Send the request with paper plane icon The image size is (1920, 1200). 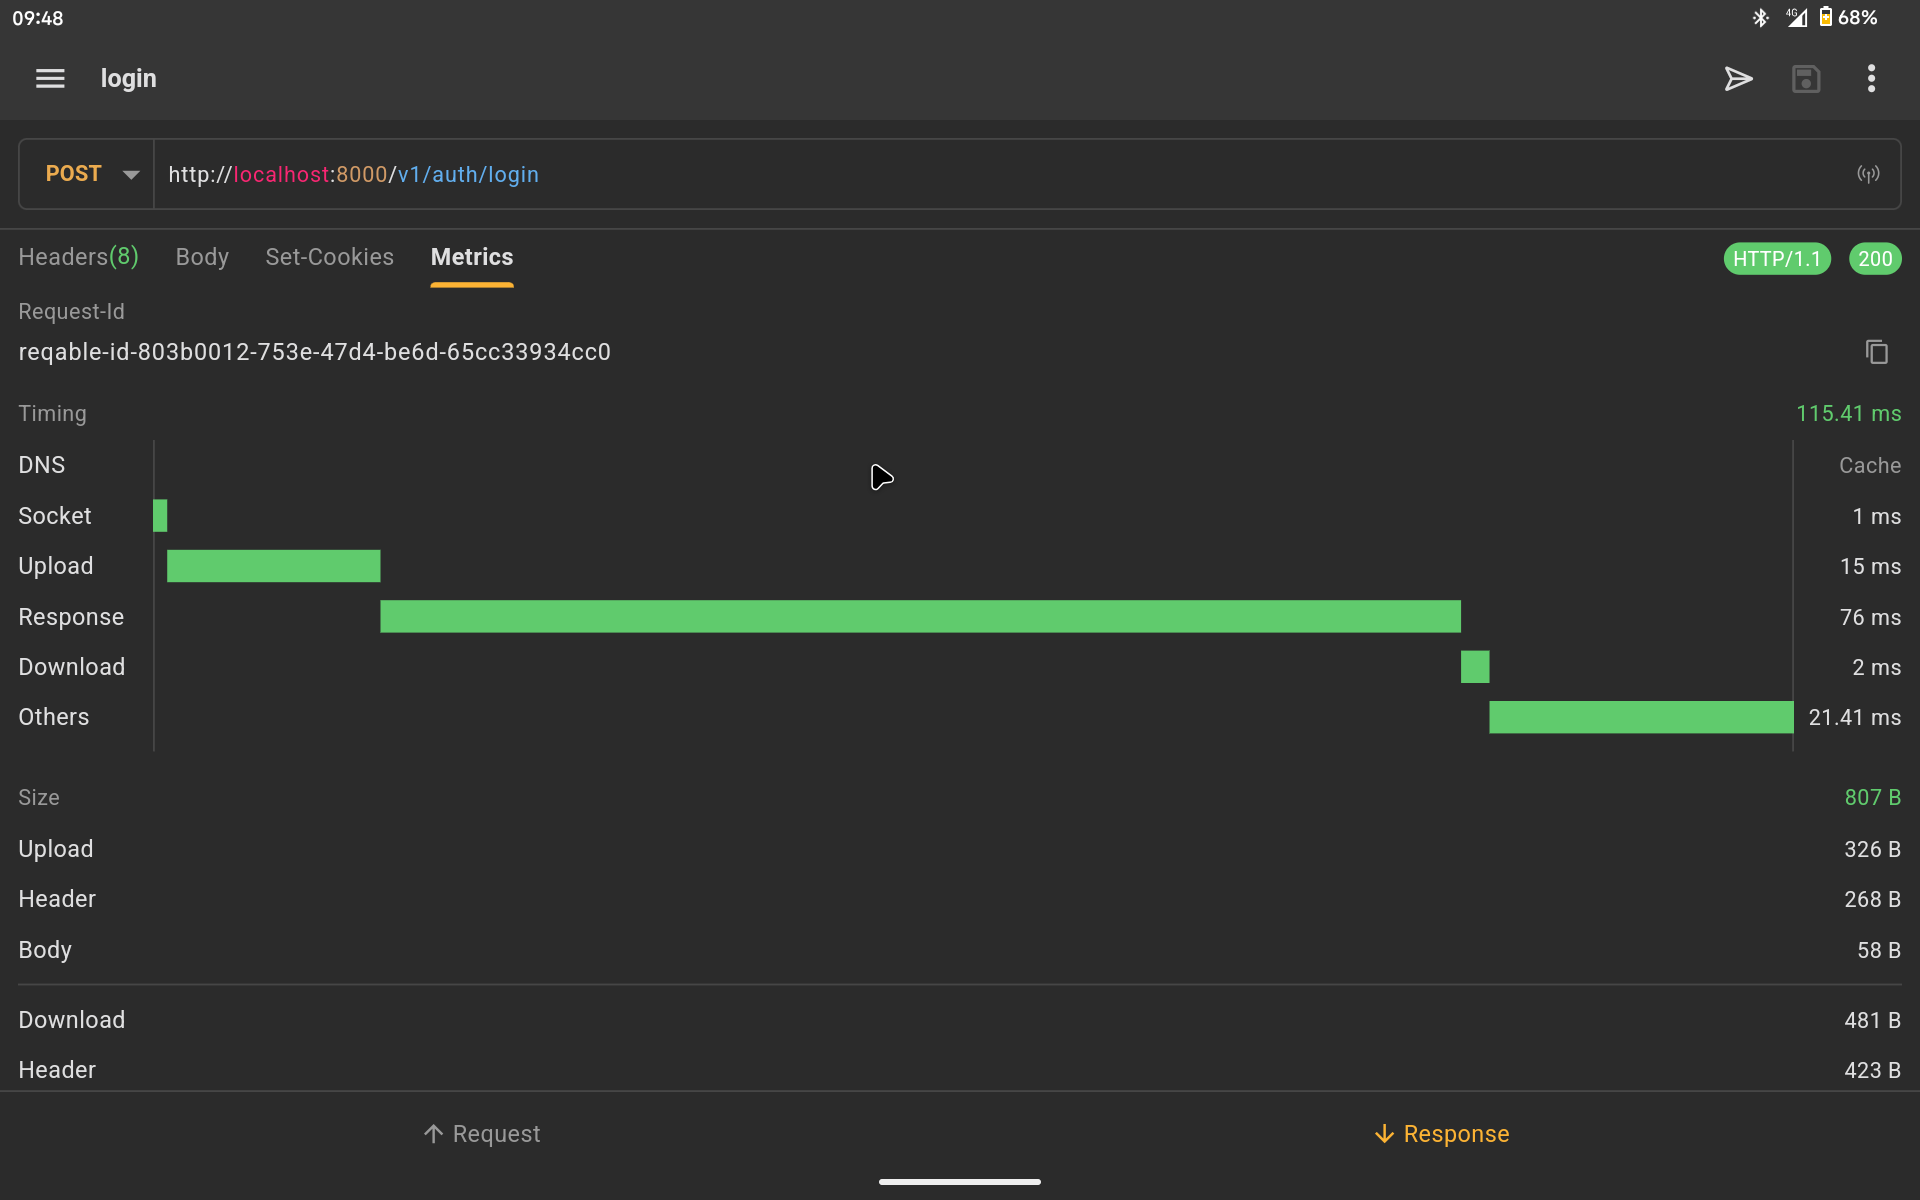1738,79
